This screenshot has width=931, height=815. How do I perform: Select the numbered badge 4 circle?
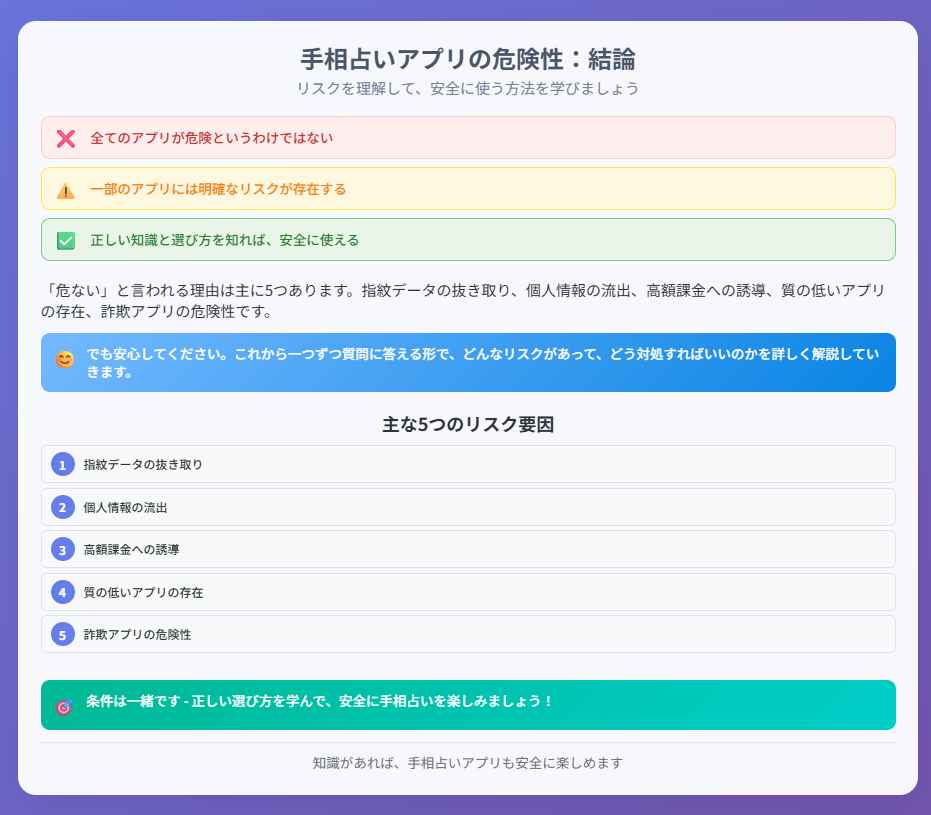coord(64,592)
